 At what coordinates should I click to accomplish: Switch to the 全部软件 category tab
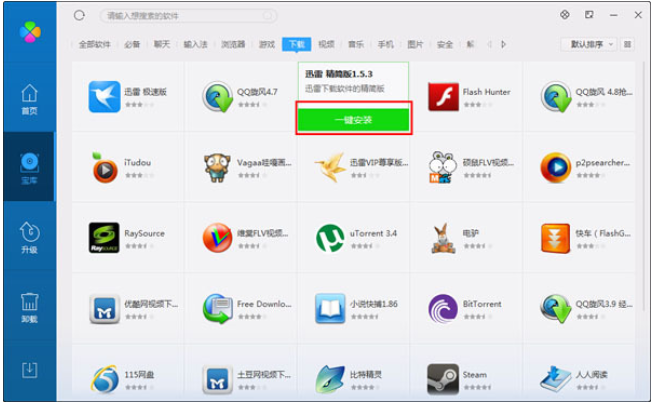(94, 45)
